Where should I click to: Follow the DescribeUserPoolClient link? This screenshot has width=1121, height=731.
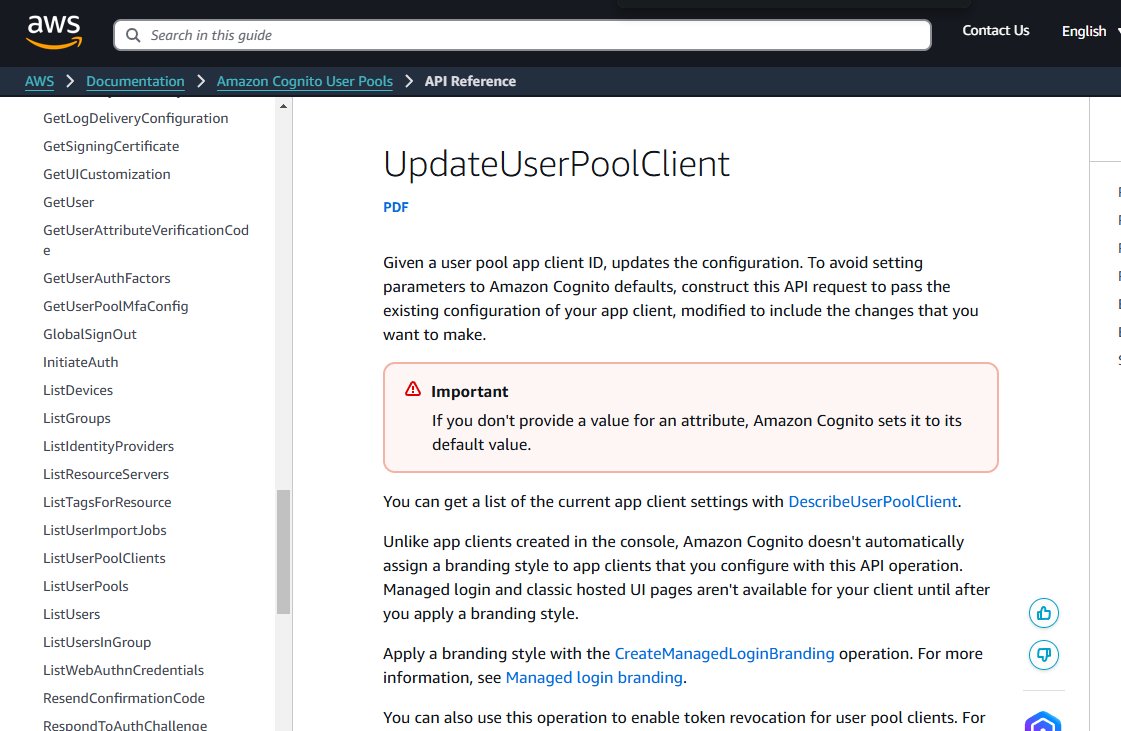(x=872, y=501)
